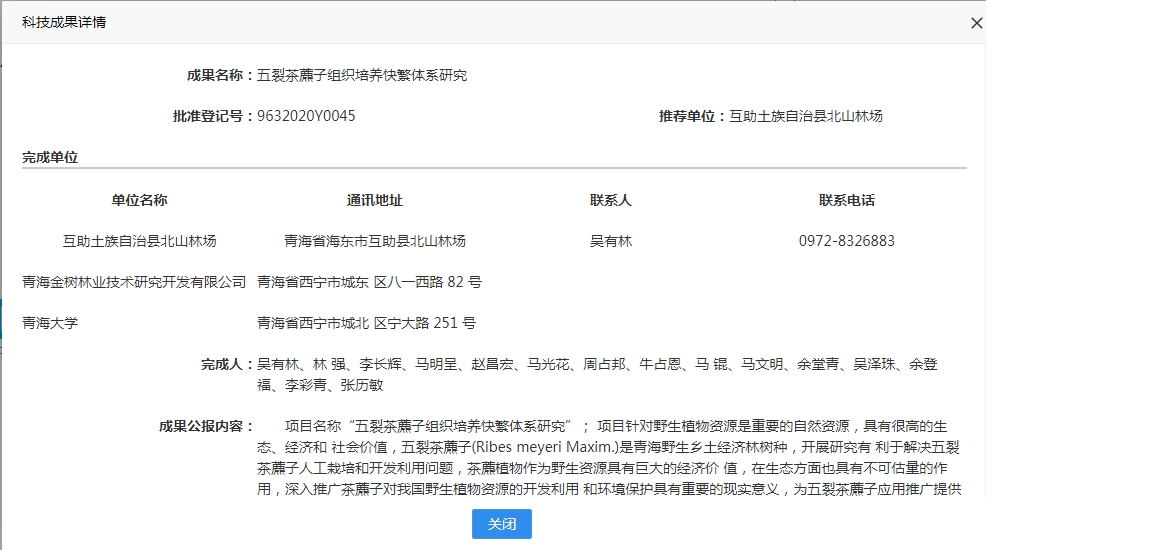Click the X icon to close dialog
The width and height of the screenshot is (1157, 550).
click(x=976, y=23)
